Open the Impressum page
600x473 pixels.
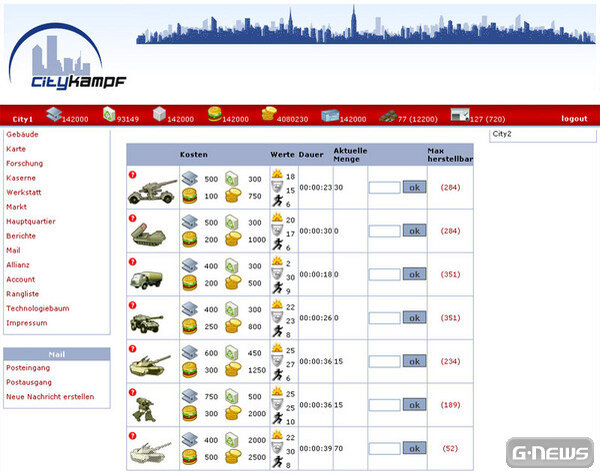pos(26,323)
